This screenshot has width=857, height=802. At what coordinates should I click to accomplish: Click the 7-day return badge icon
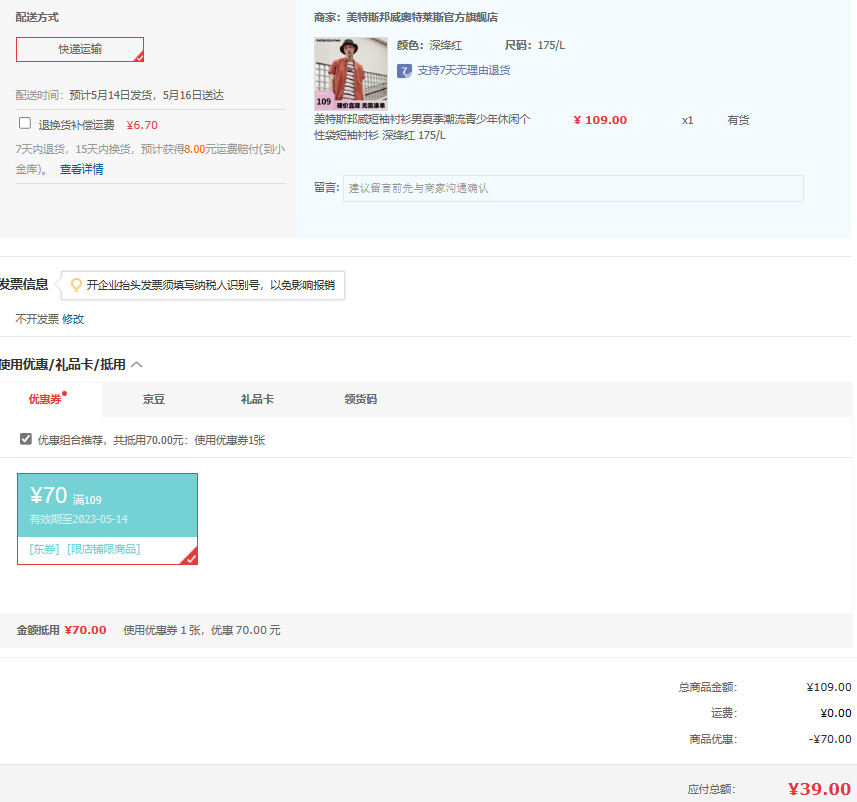click(x=404, y=71)
